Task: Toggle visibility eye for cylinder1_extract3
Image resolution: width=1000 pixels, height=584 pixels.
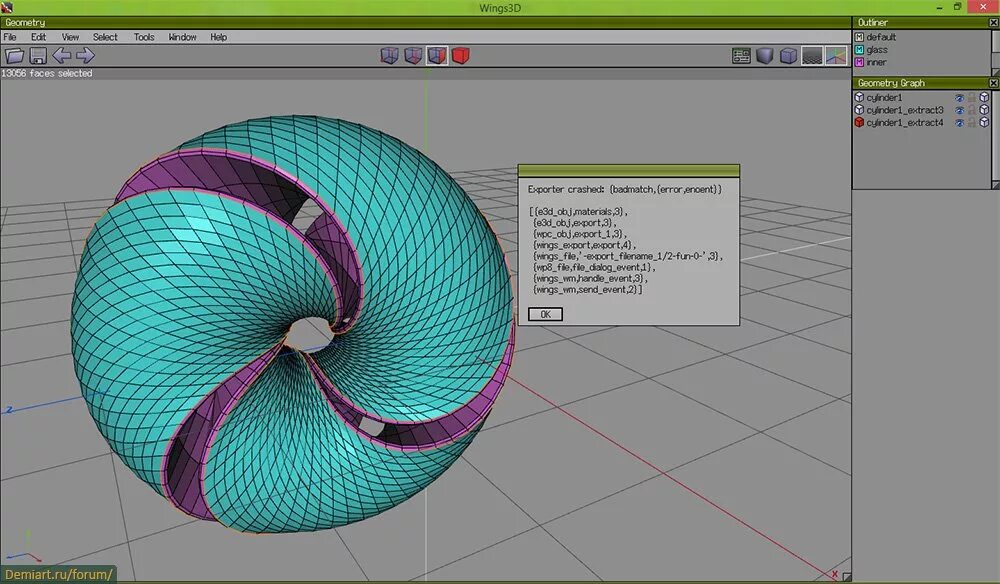Action: 960,110
